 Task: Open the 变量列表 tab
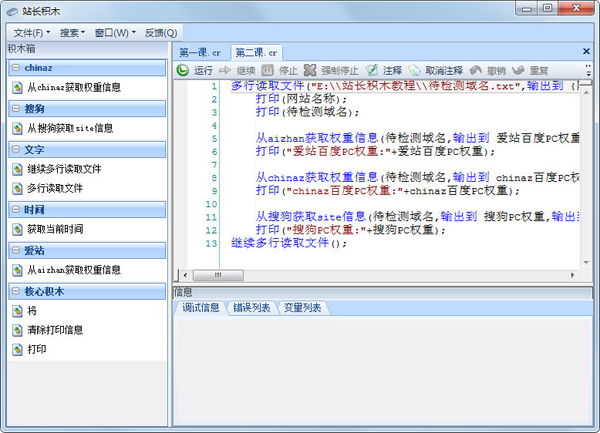302,308
